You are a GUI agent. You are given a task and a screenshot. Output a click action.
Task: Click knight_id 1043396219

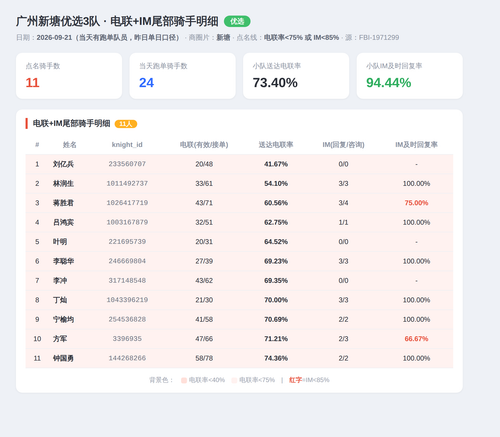(x=127, y=300)
